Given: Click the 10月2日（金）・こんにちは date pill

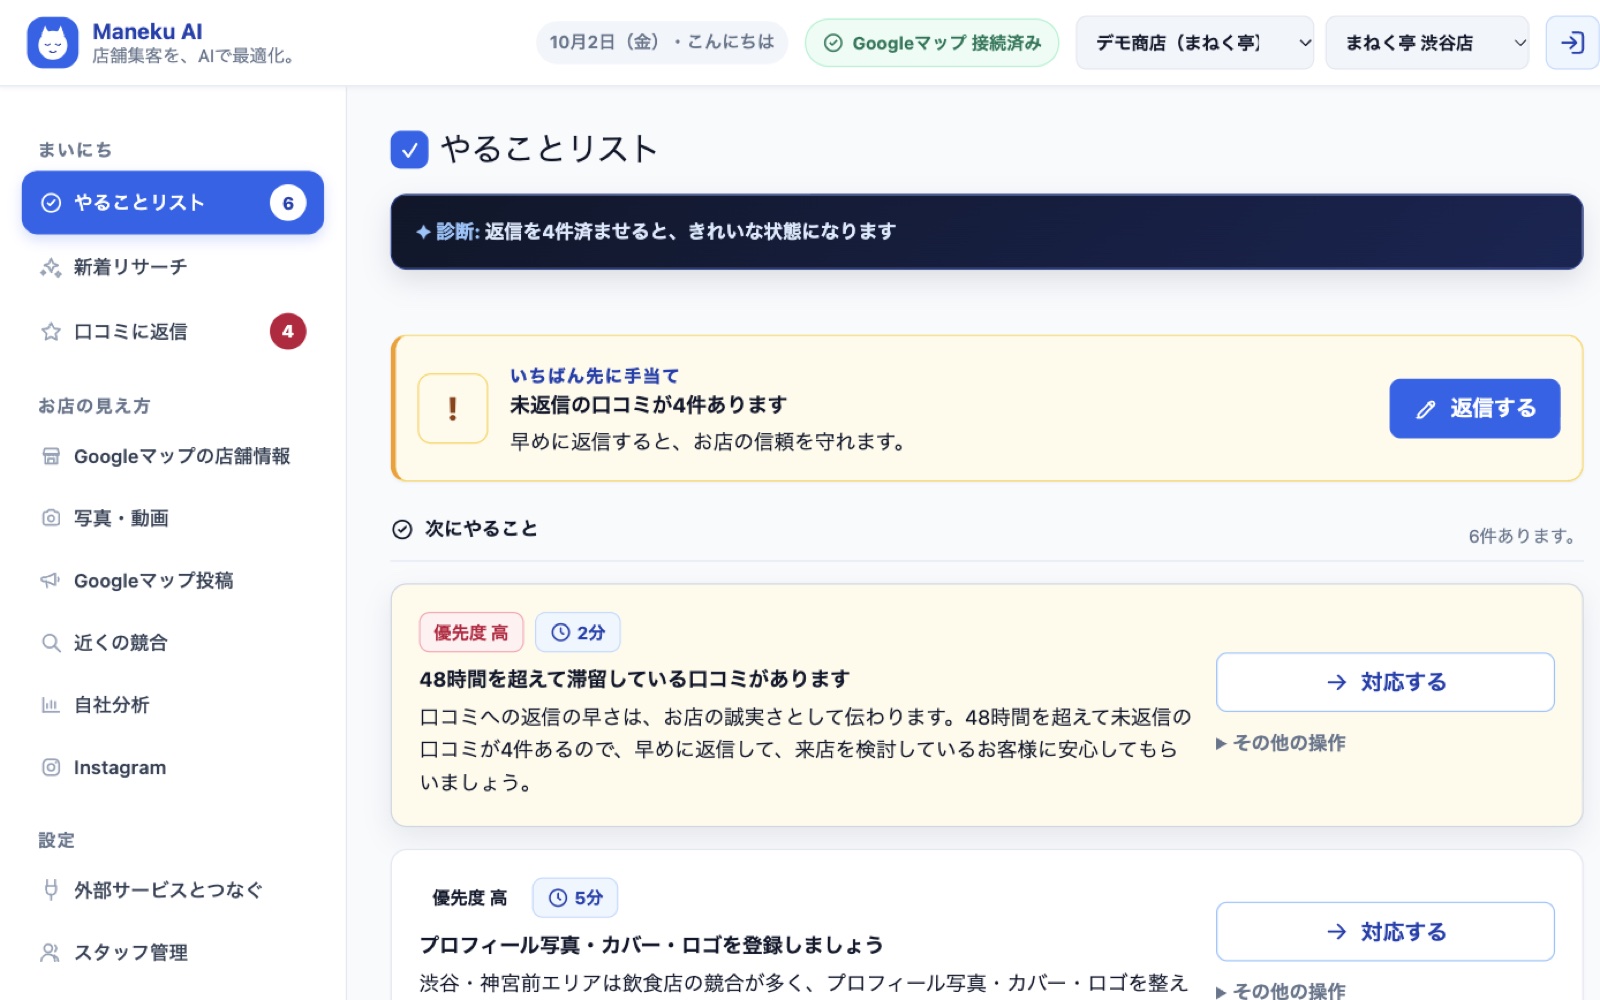Looking at the screenshot, I should pyautogui.click(x=662, y=42).
